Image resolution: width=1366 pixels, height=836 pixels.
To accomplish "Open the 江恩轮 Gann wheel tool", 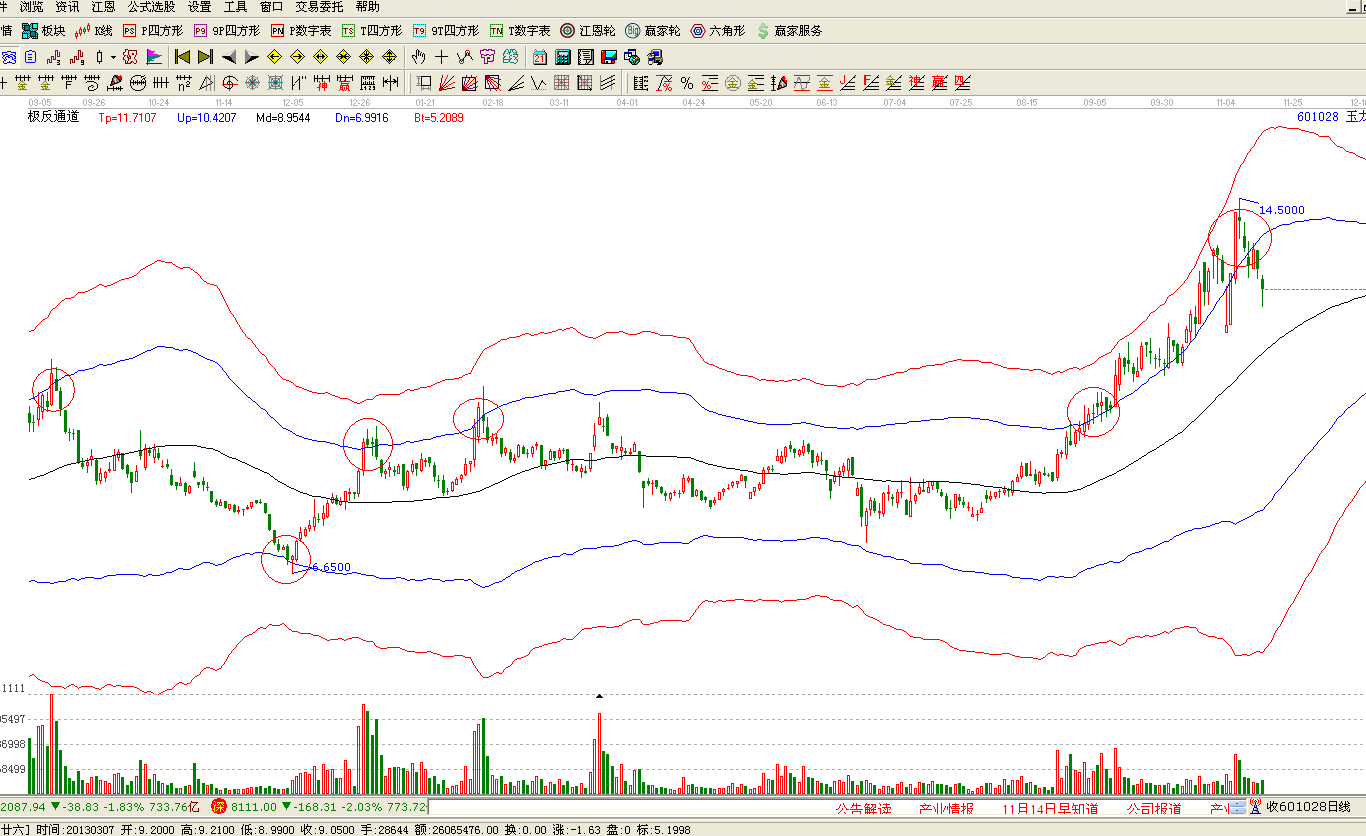I will [587, 31].
